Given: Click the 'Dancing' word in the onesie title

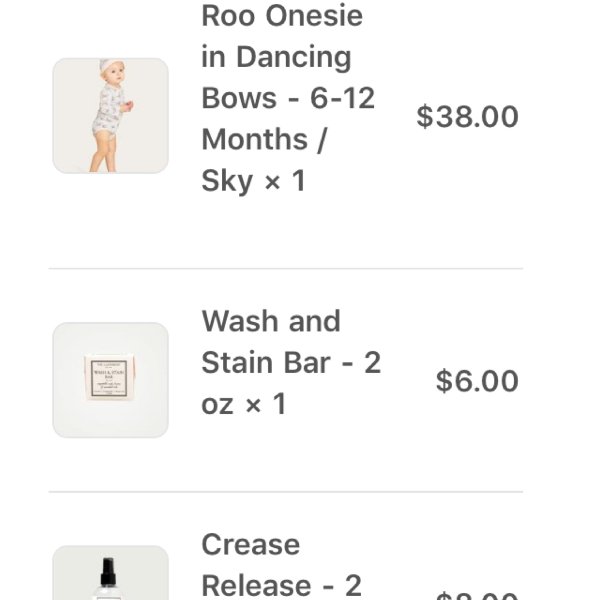Looking at the screenshot, I should pos(293,58).
